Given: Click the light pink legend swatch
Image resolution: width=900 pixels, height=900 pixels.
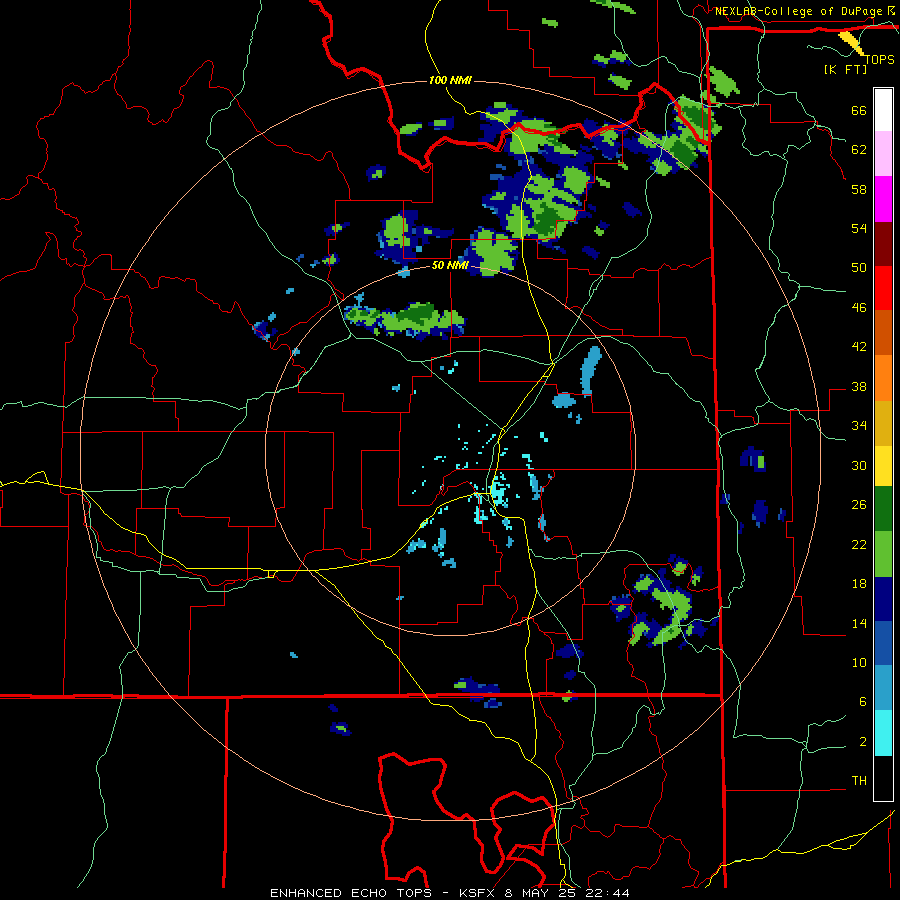Looking at the screenshot, I should tap(883, 154).
